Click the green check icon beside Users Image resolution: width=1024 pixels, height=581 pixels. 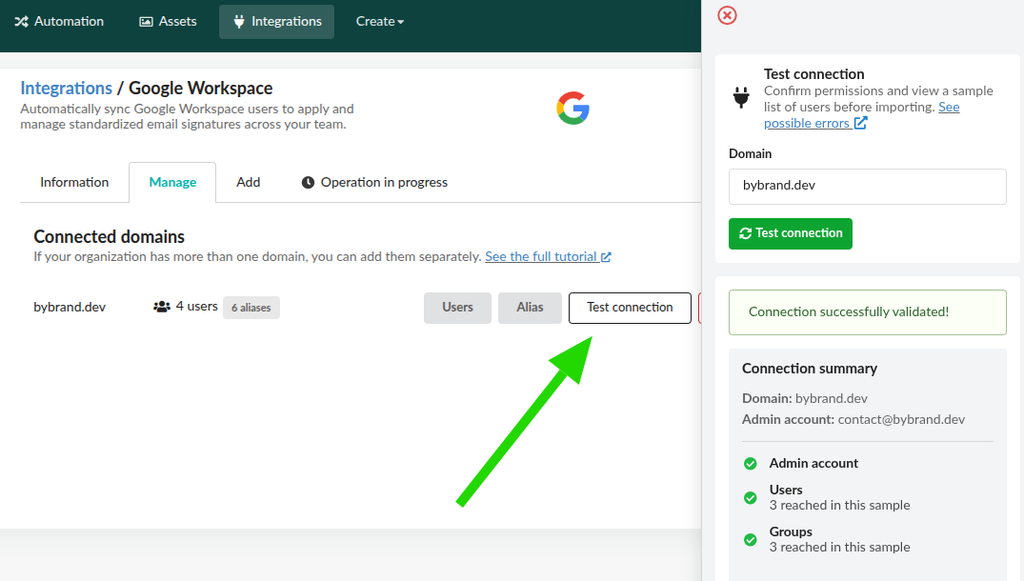[x=750, y=498]
